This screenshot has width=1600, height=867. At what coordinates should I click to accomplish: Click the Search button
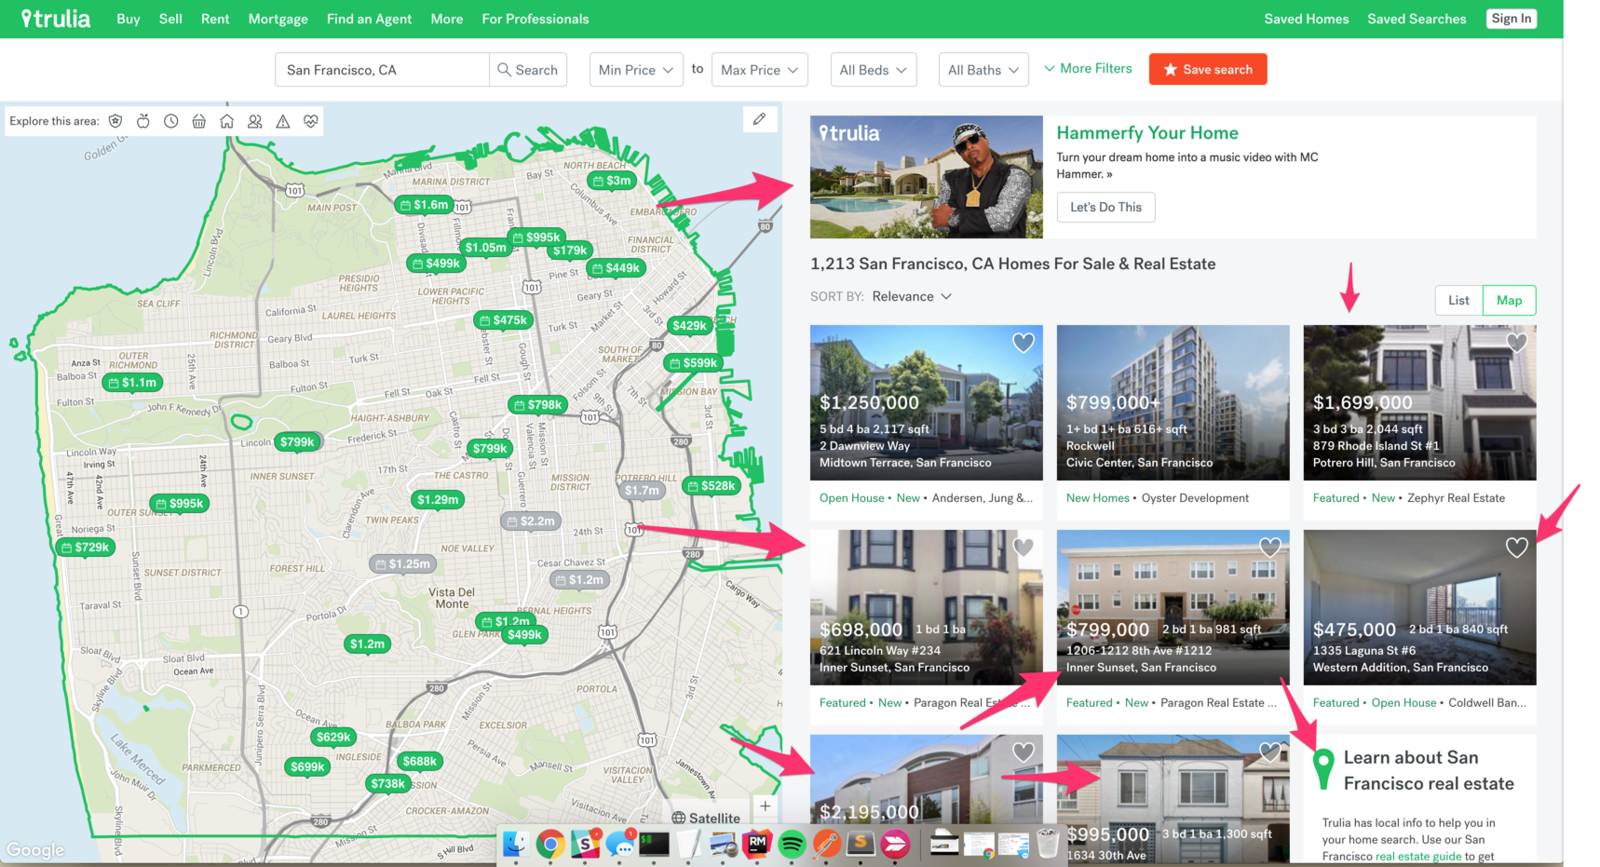click(528, 70)
